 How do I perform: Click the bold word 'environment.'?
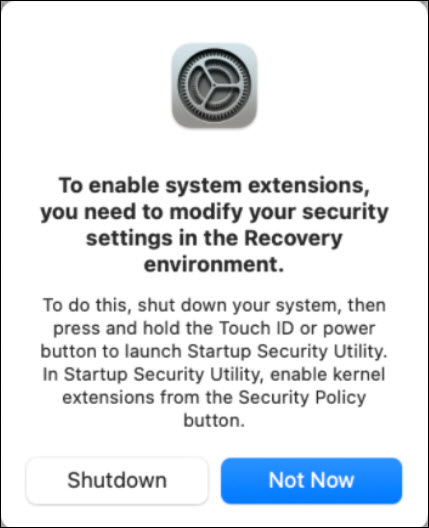point(214,265)
